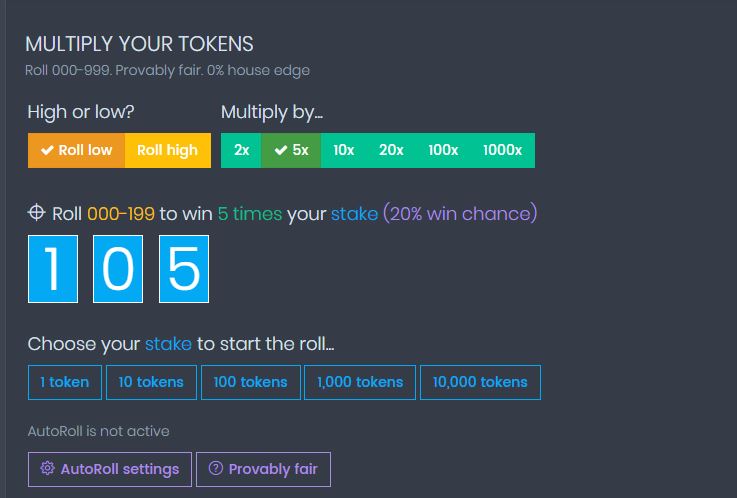Image resolution: width=737 pixels, height=498 pixels.
Task: Click the checkmark icon on Roll low
Action: pyautogui.click(x=47, y=150)
